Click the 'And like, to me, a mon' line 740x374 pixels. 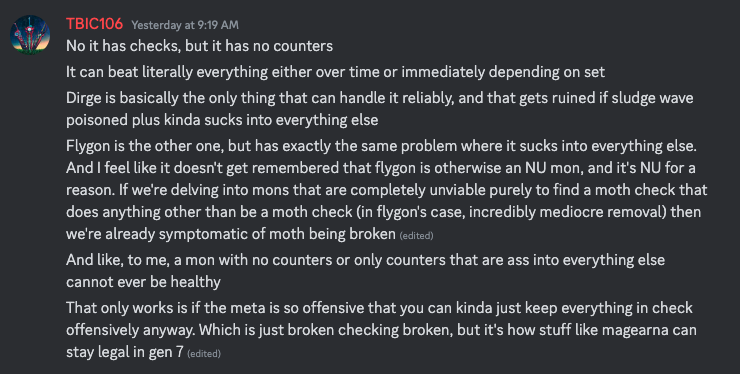point(365,260)
